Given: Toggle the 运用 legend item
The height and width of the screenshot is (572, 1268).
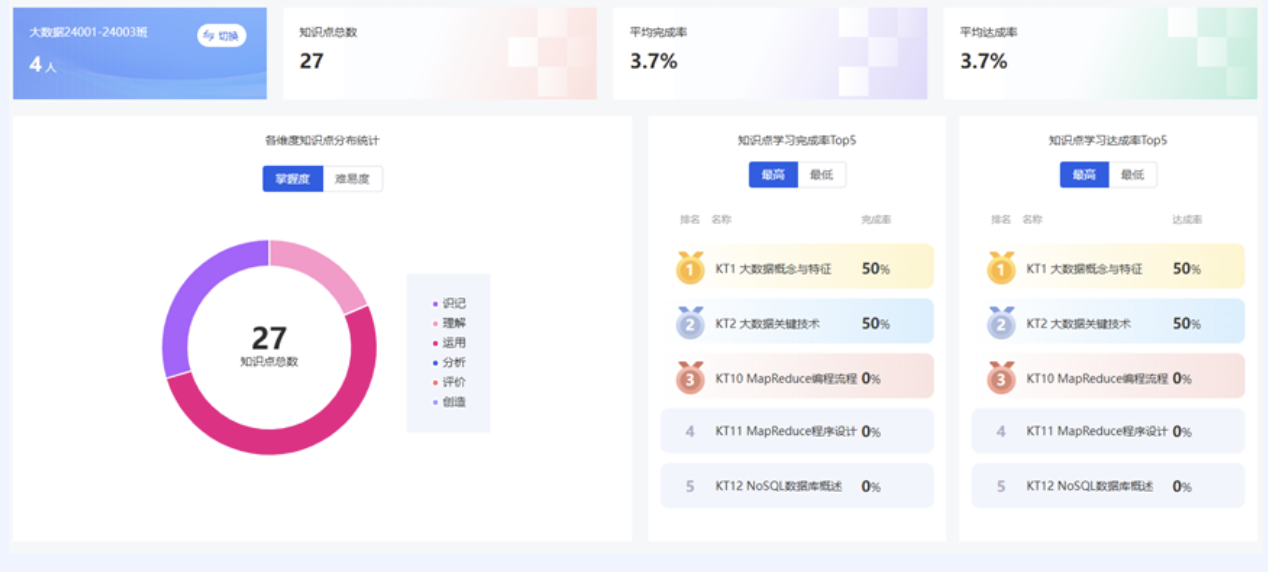Looking at the screenshot, I should (x=449, y=342).
